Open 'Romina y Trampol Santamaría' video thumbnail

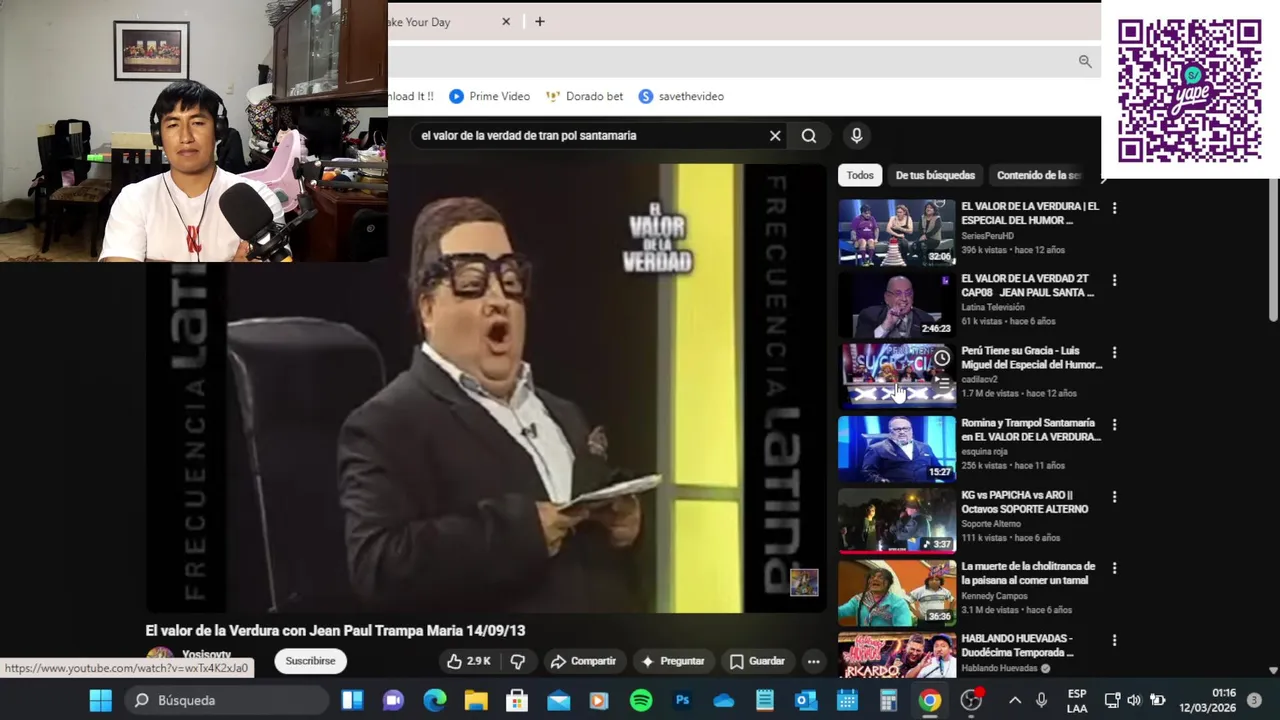coord(897,448)
